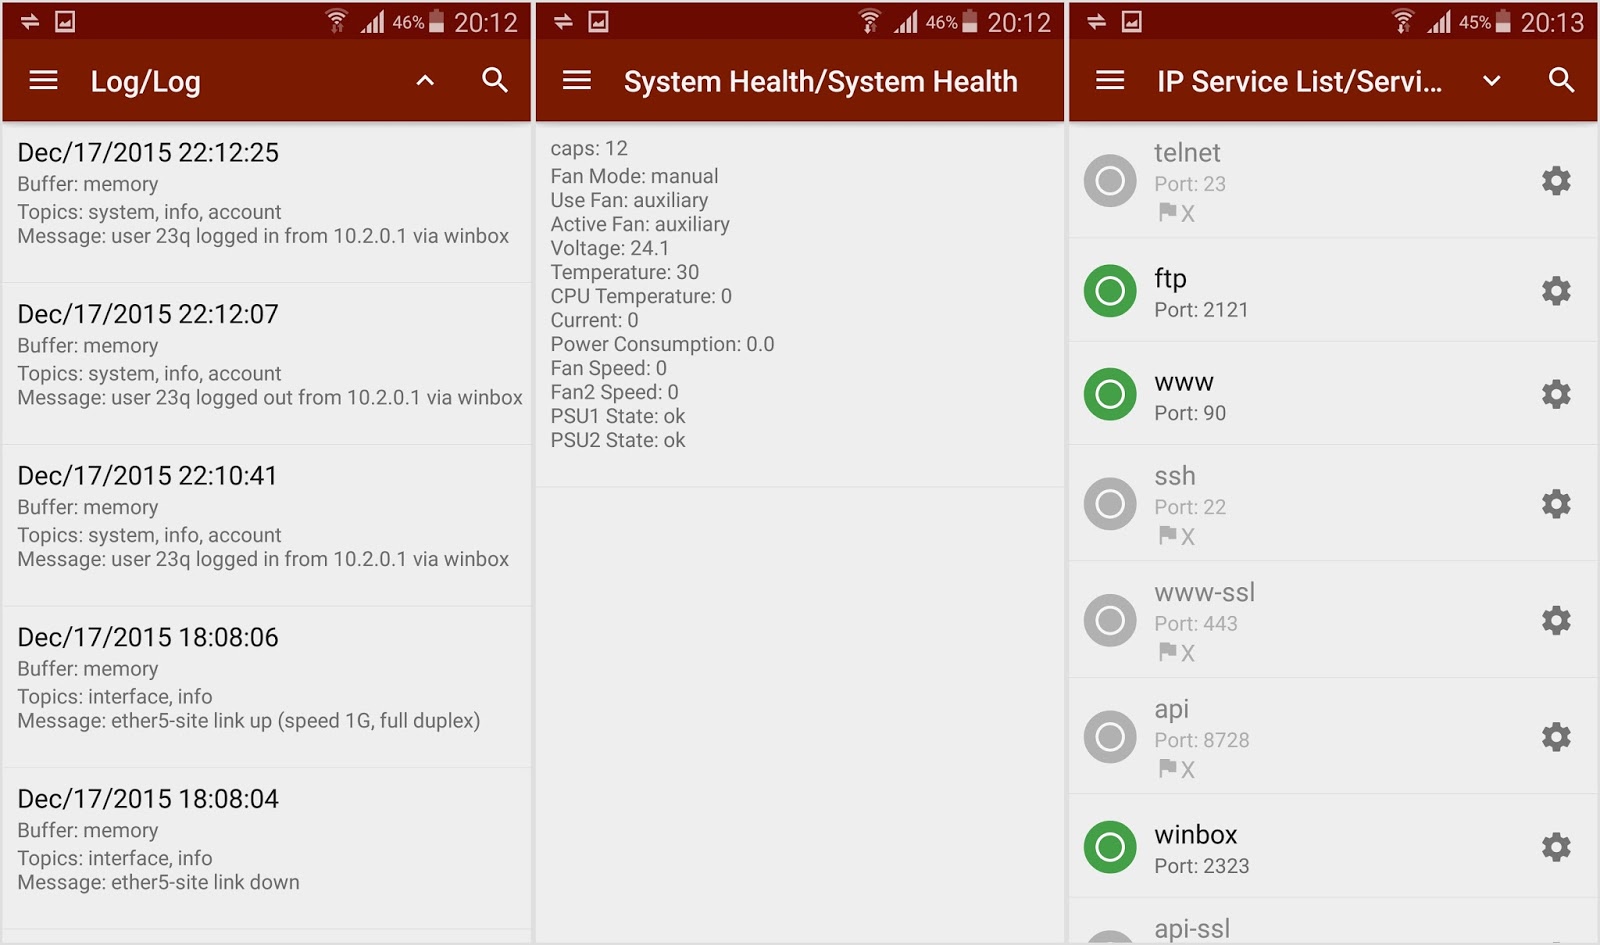Click 'System Health/System Health' title
The height and width of the screenshot is (945, 1600).
821,82
